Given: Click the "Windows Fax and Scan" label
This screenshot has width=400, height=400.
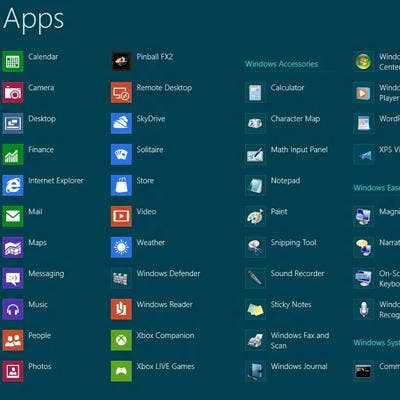Looking at the screenshot, I should (300, 340).
